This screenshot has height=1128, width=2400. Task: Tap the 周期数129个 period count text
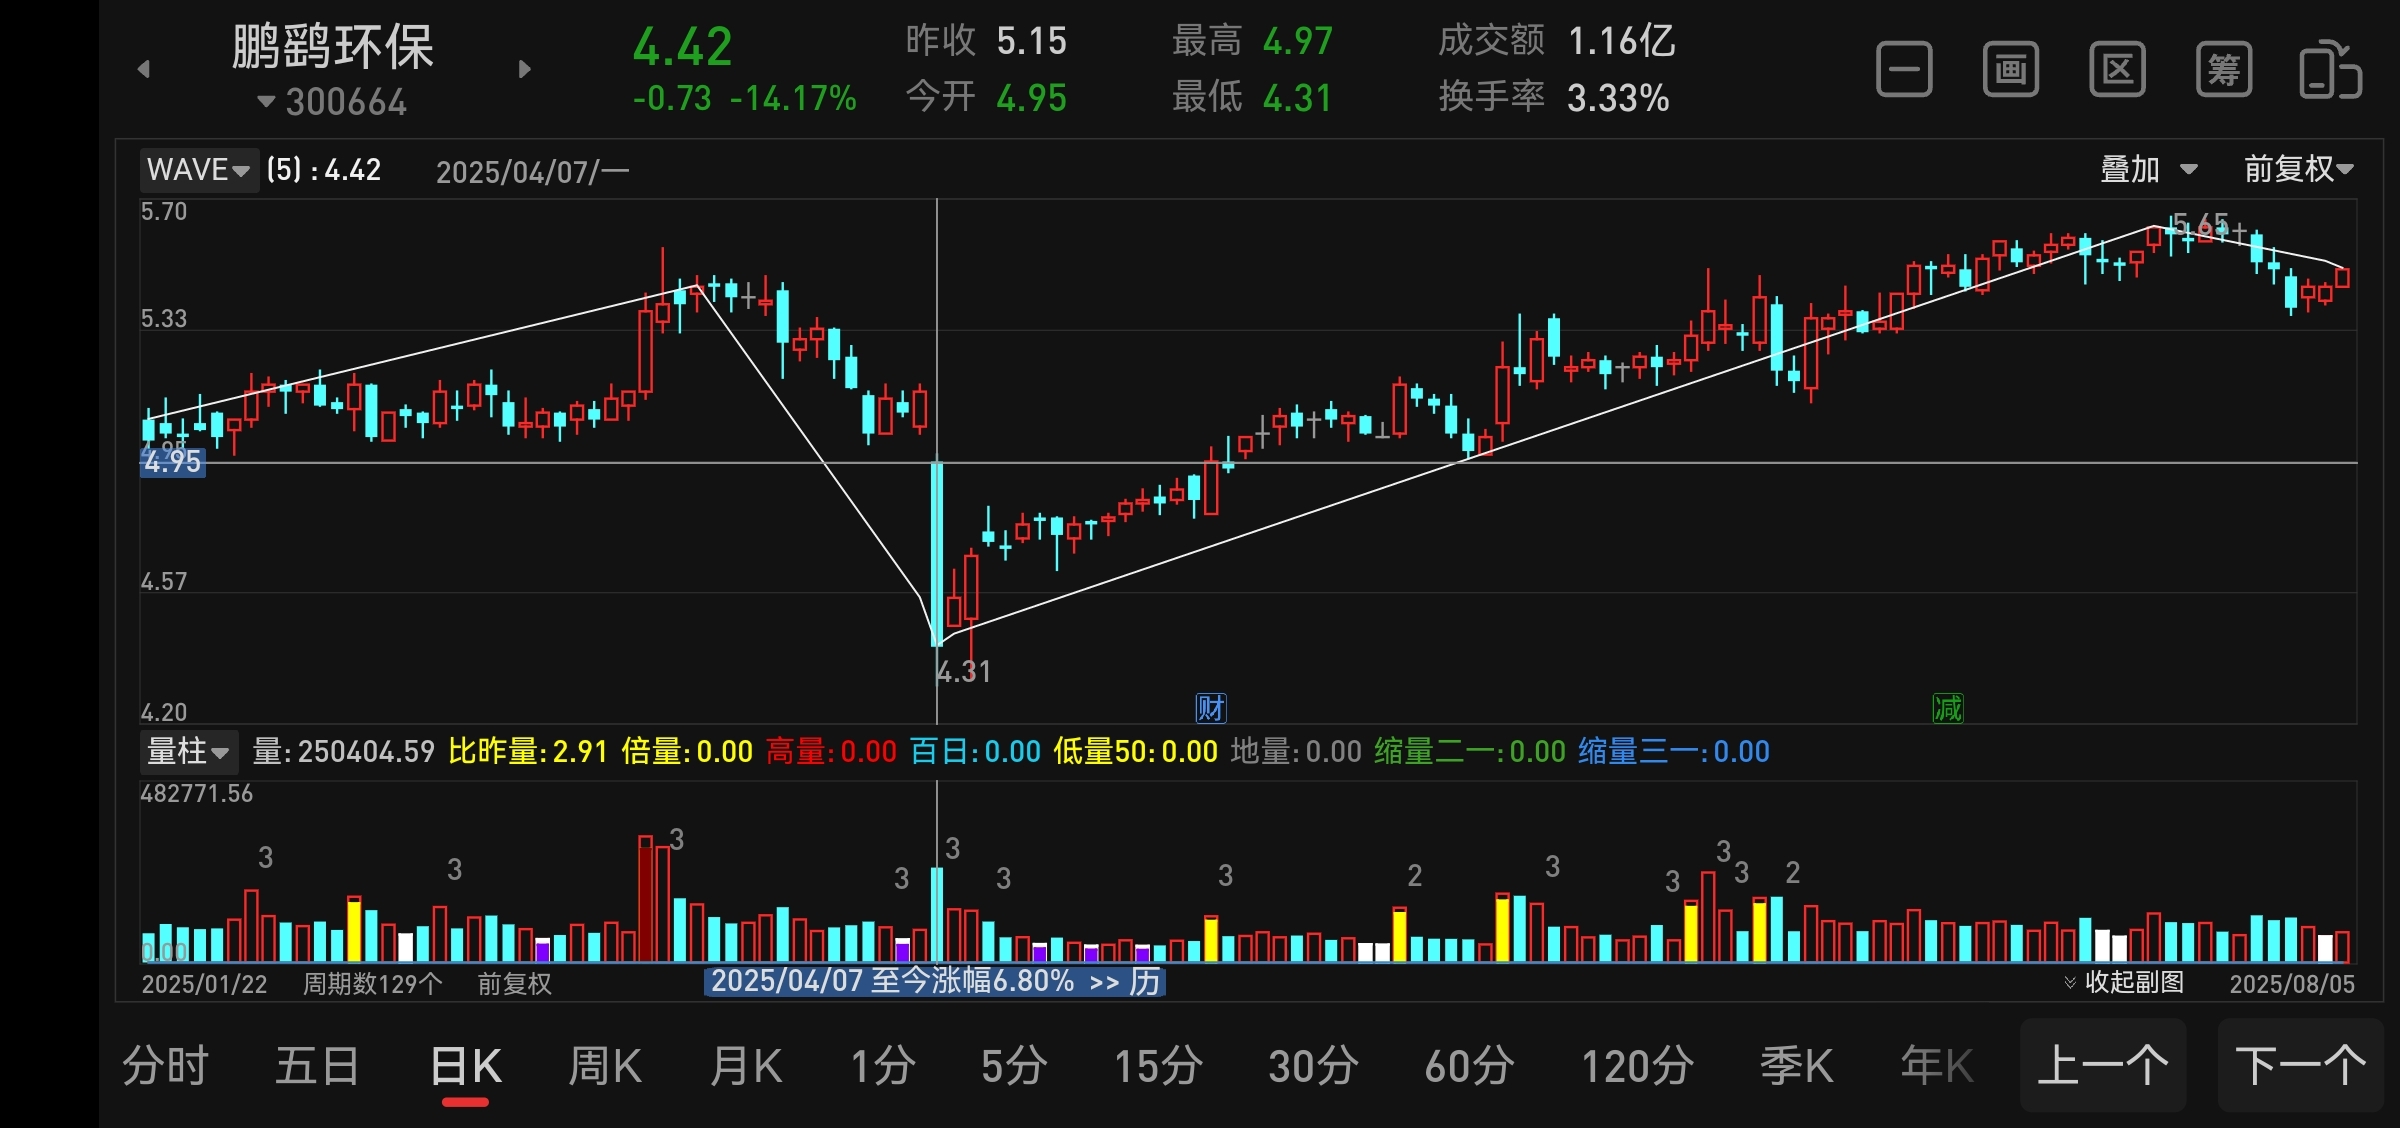[373, 984]
